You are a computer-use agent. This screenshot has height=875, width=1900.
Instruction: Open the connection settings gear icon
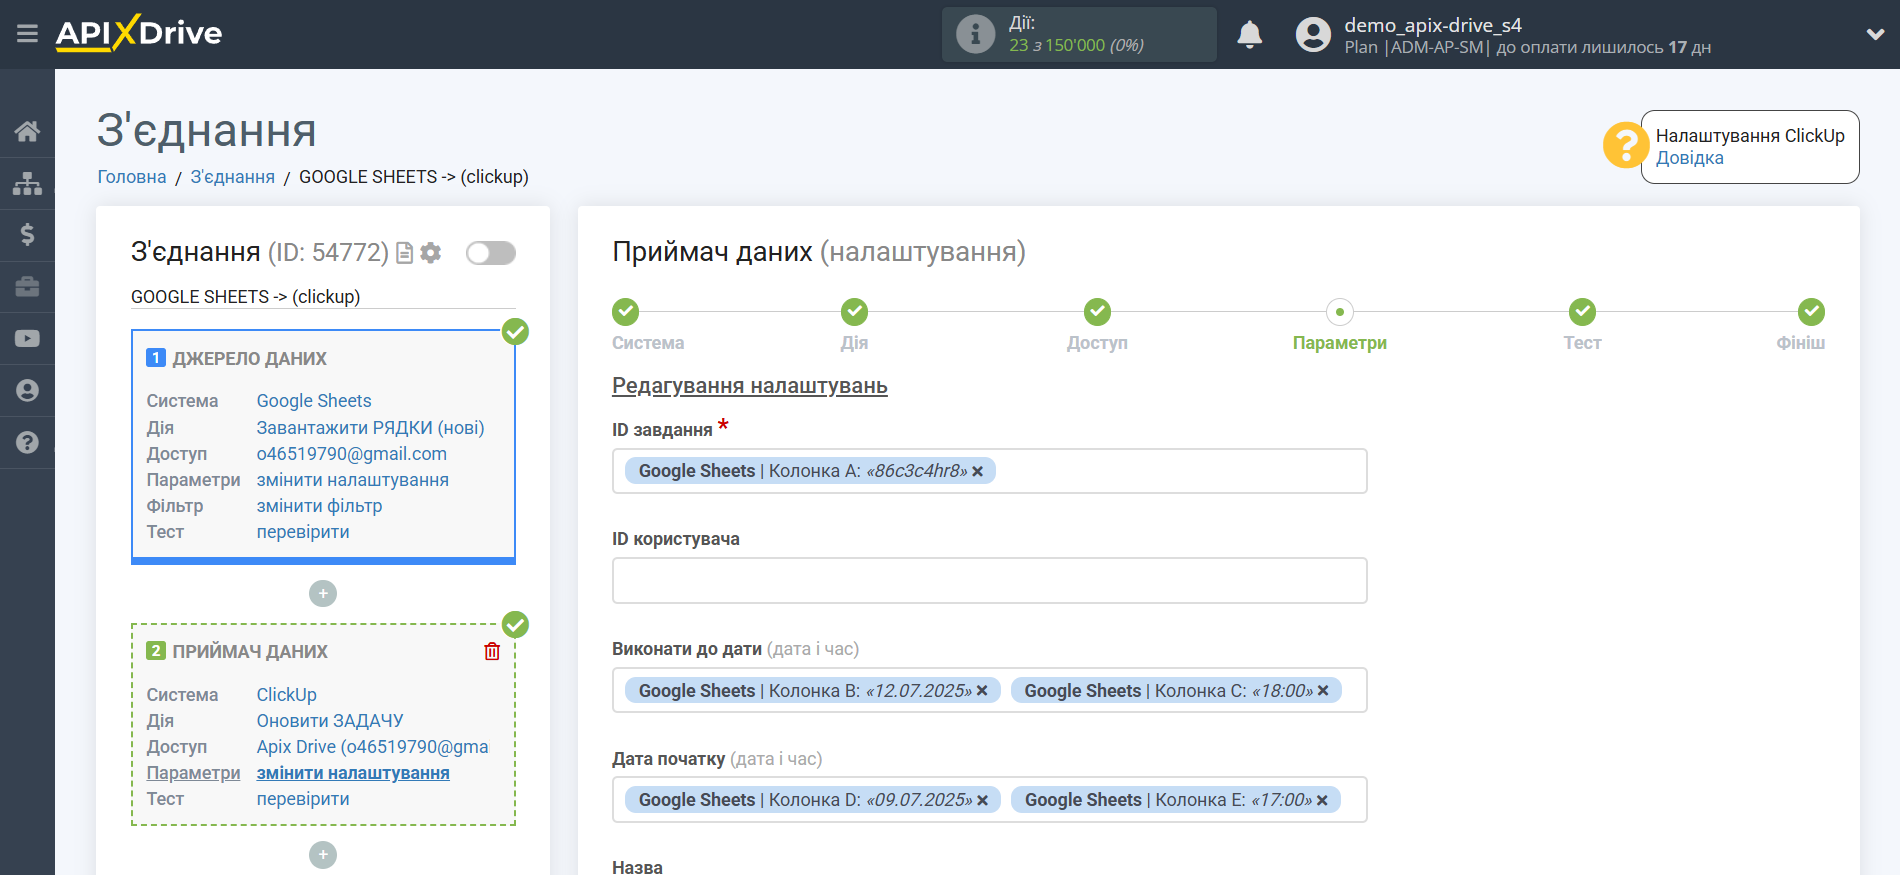click(x=431, y=253)
